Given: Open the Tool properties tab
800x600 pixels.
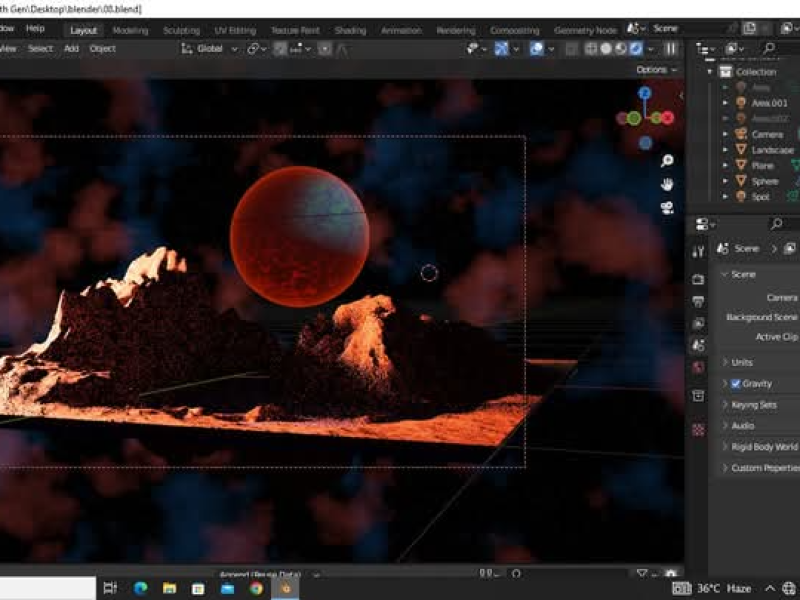Looking at the screenshot, I should (x=698, y=251).
